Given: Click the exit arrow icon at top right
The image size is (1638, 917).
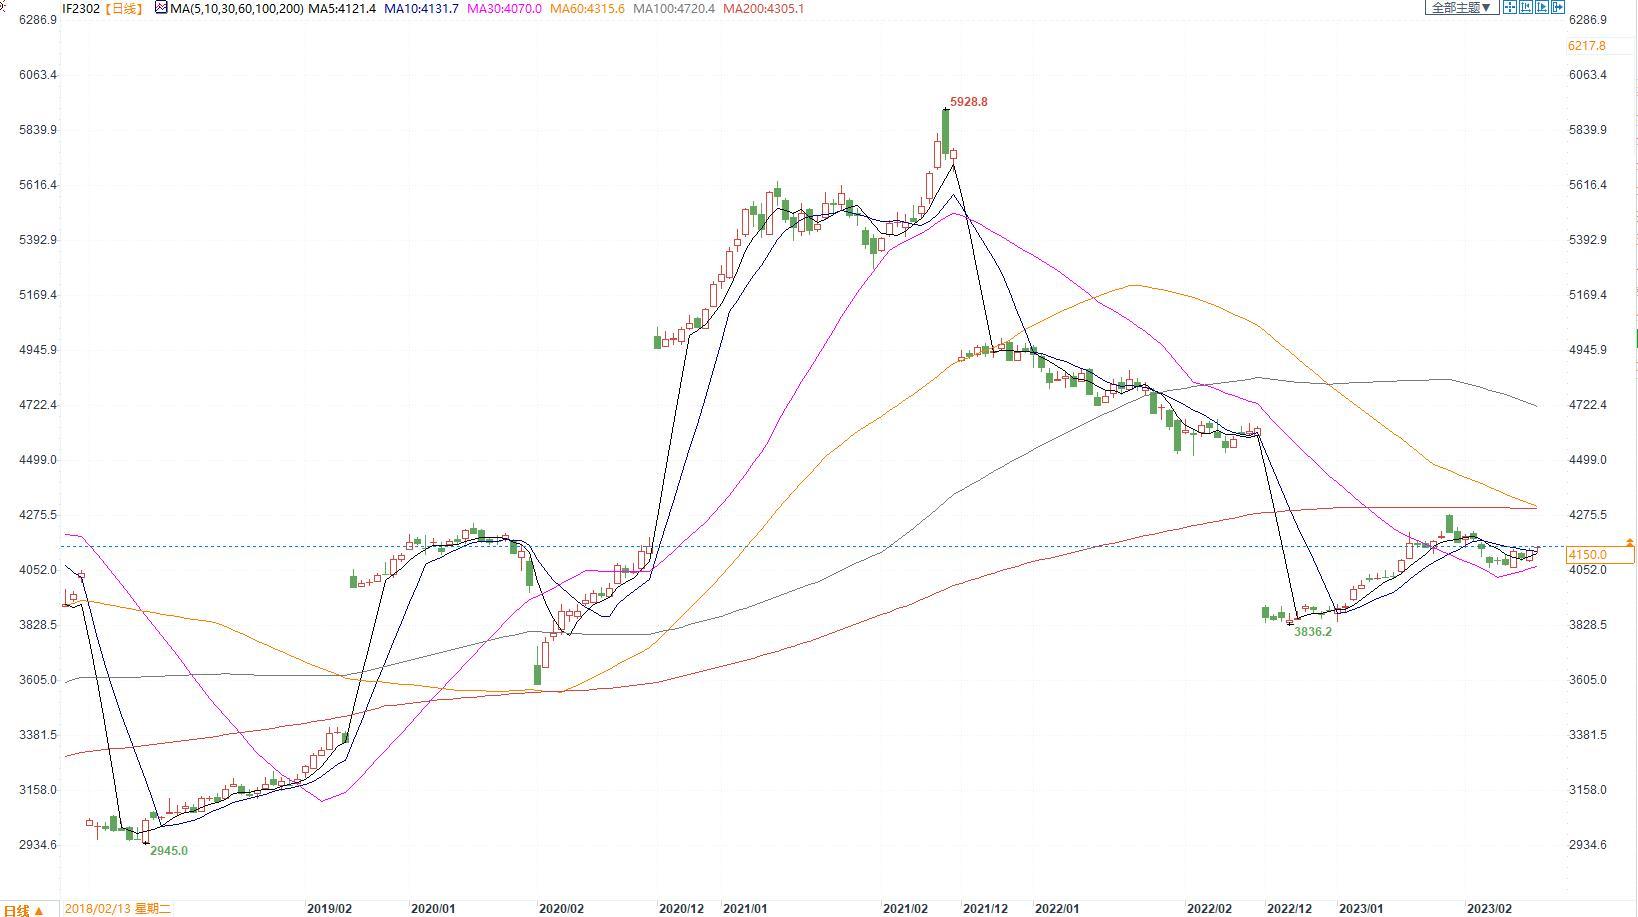Looking at the screenshot, I should (1558, 8).
